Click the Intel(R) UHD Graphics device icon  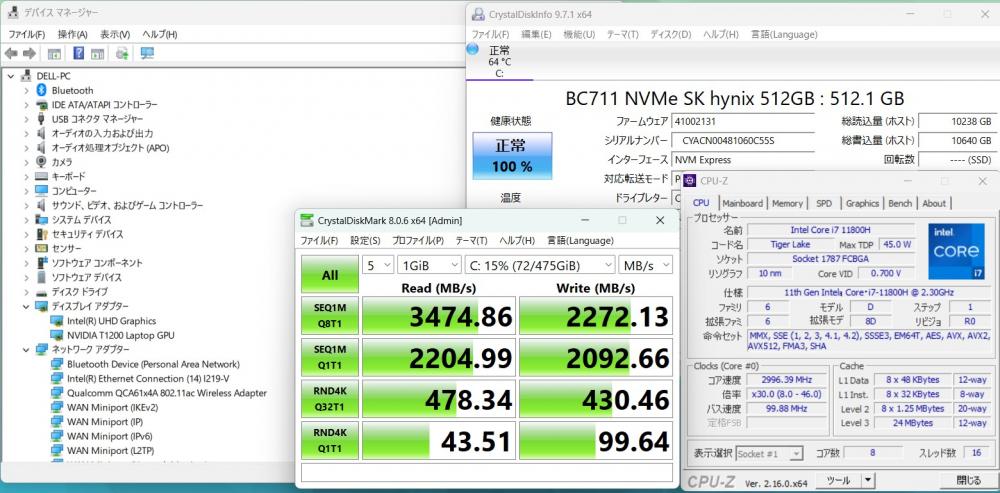[57, 321]
